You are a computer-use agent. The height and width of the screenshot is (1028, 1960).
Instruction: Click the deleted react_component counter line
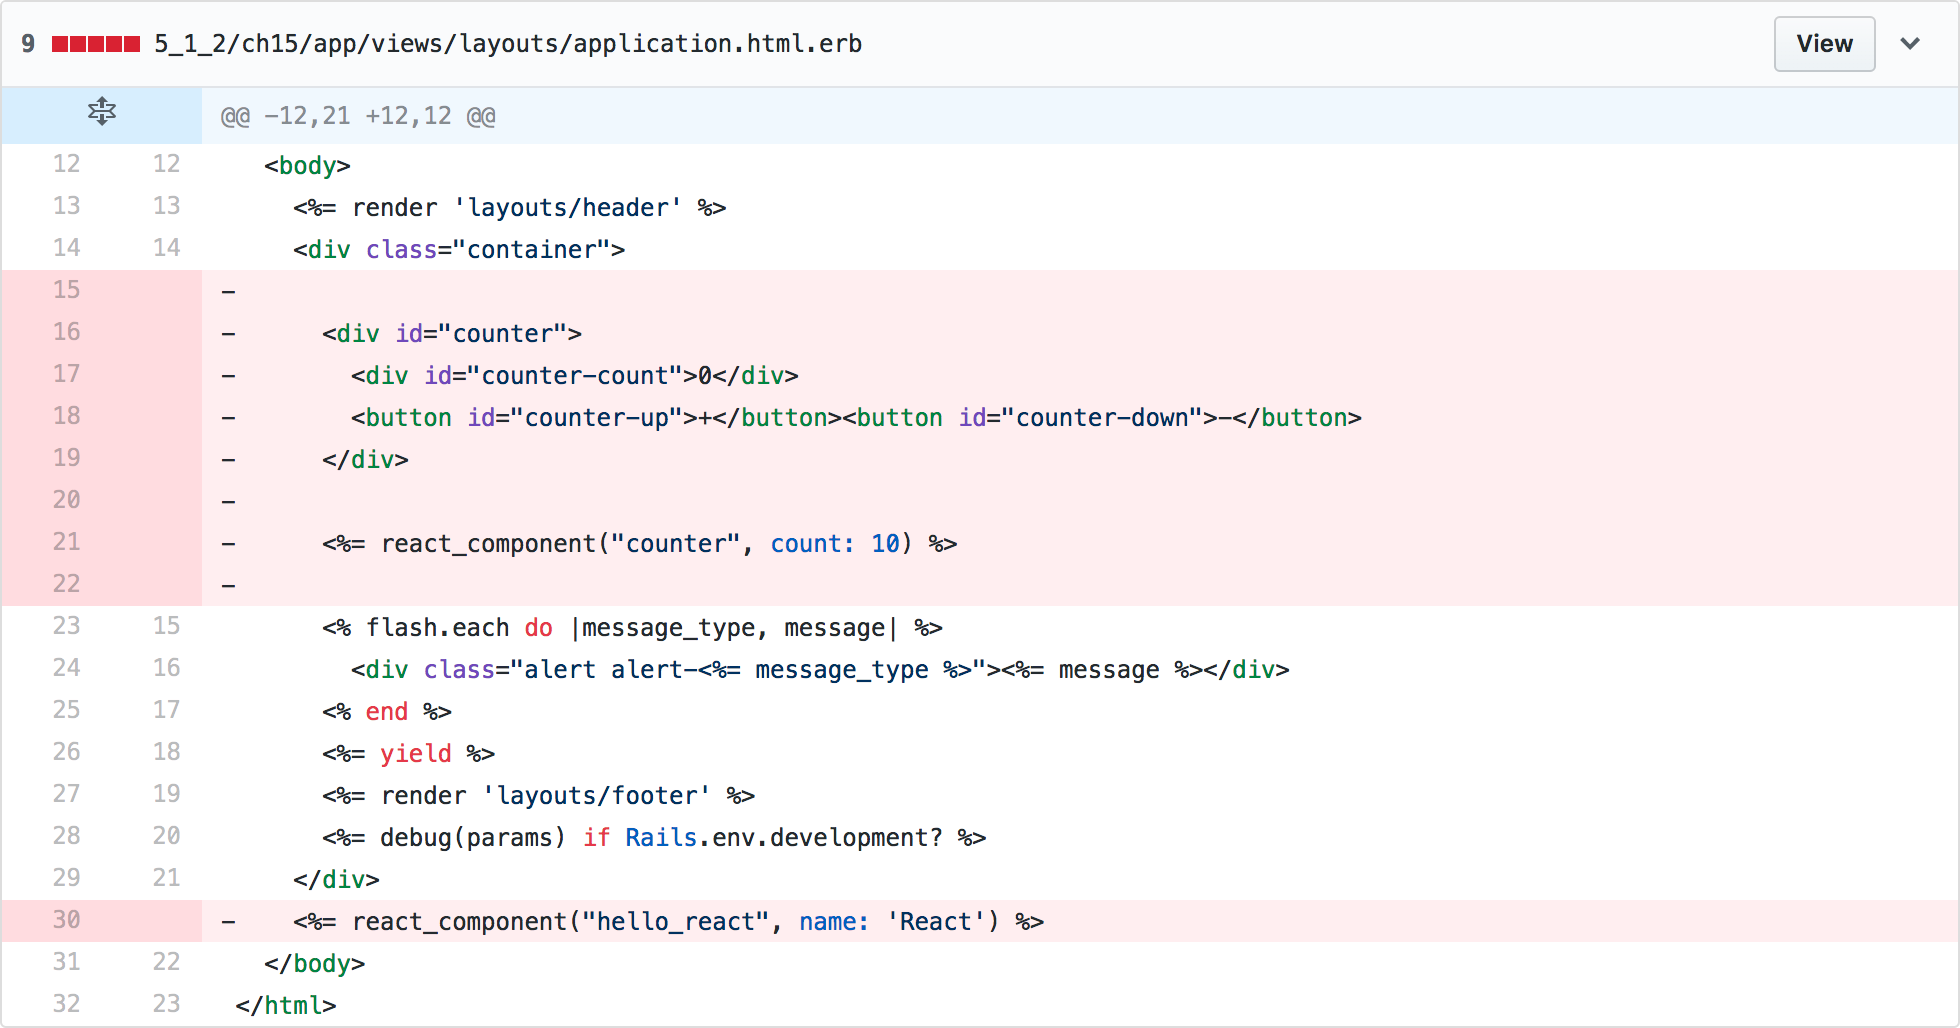pyautogui.click(x=640, y=544)
